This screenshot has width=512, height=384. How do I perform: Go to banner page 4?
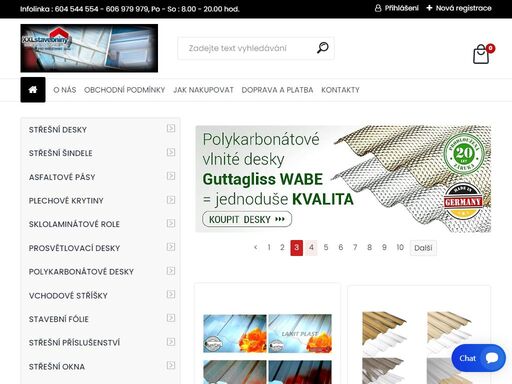point(311,248)
